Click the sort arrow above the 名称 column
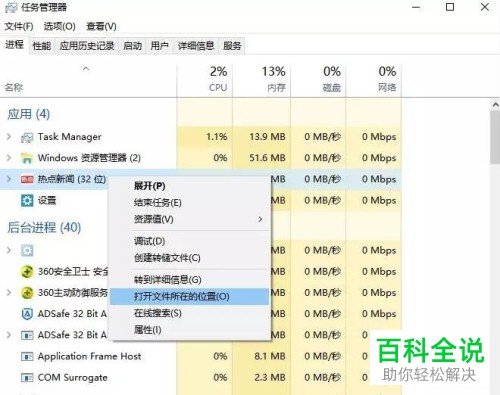Image resolution: width=500 pixels, height=395 pixels. pyautogui.click(x=86, y=69)
